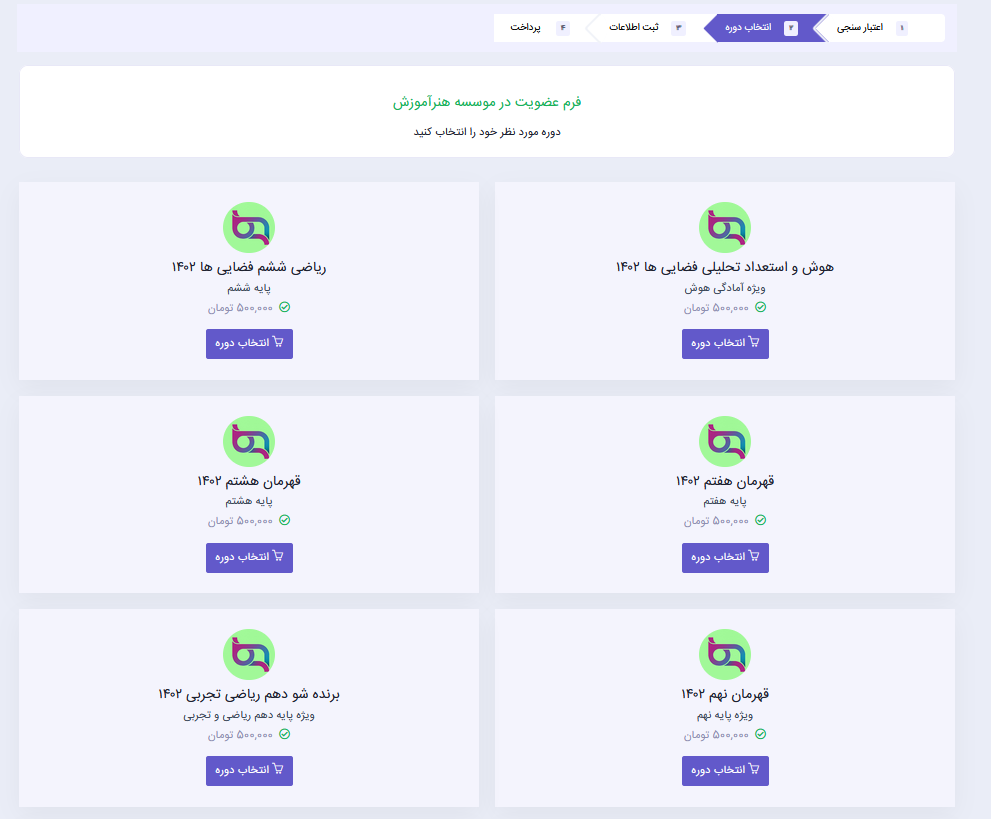Click green check icon beside قهرمان نهم price

pyautogui.click(x=760, y=734)
